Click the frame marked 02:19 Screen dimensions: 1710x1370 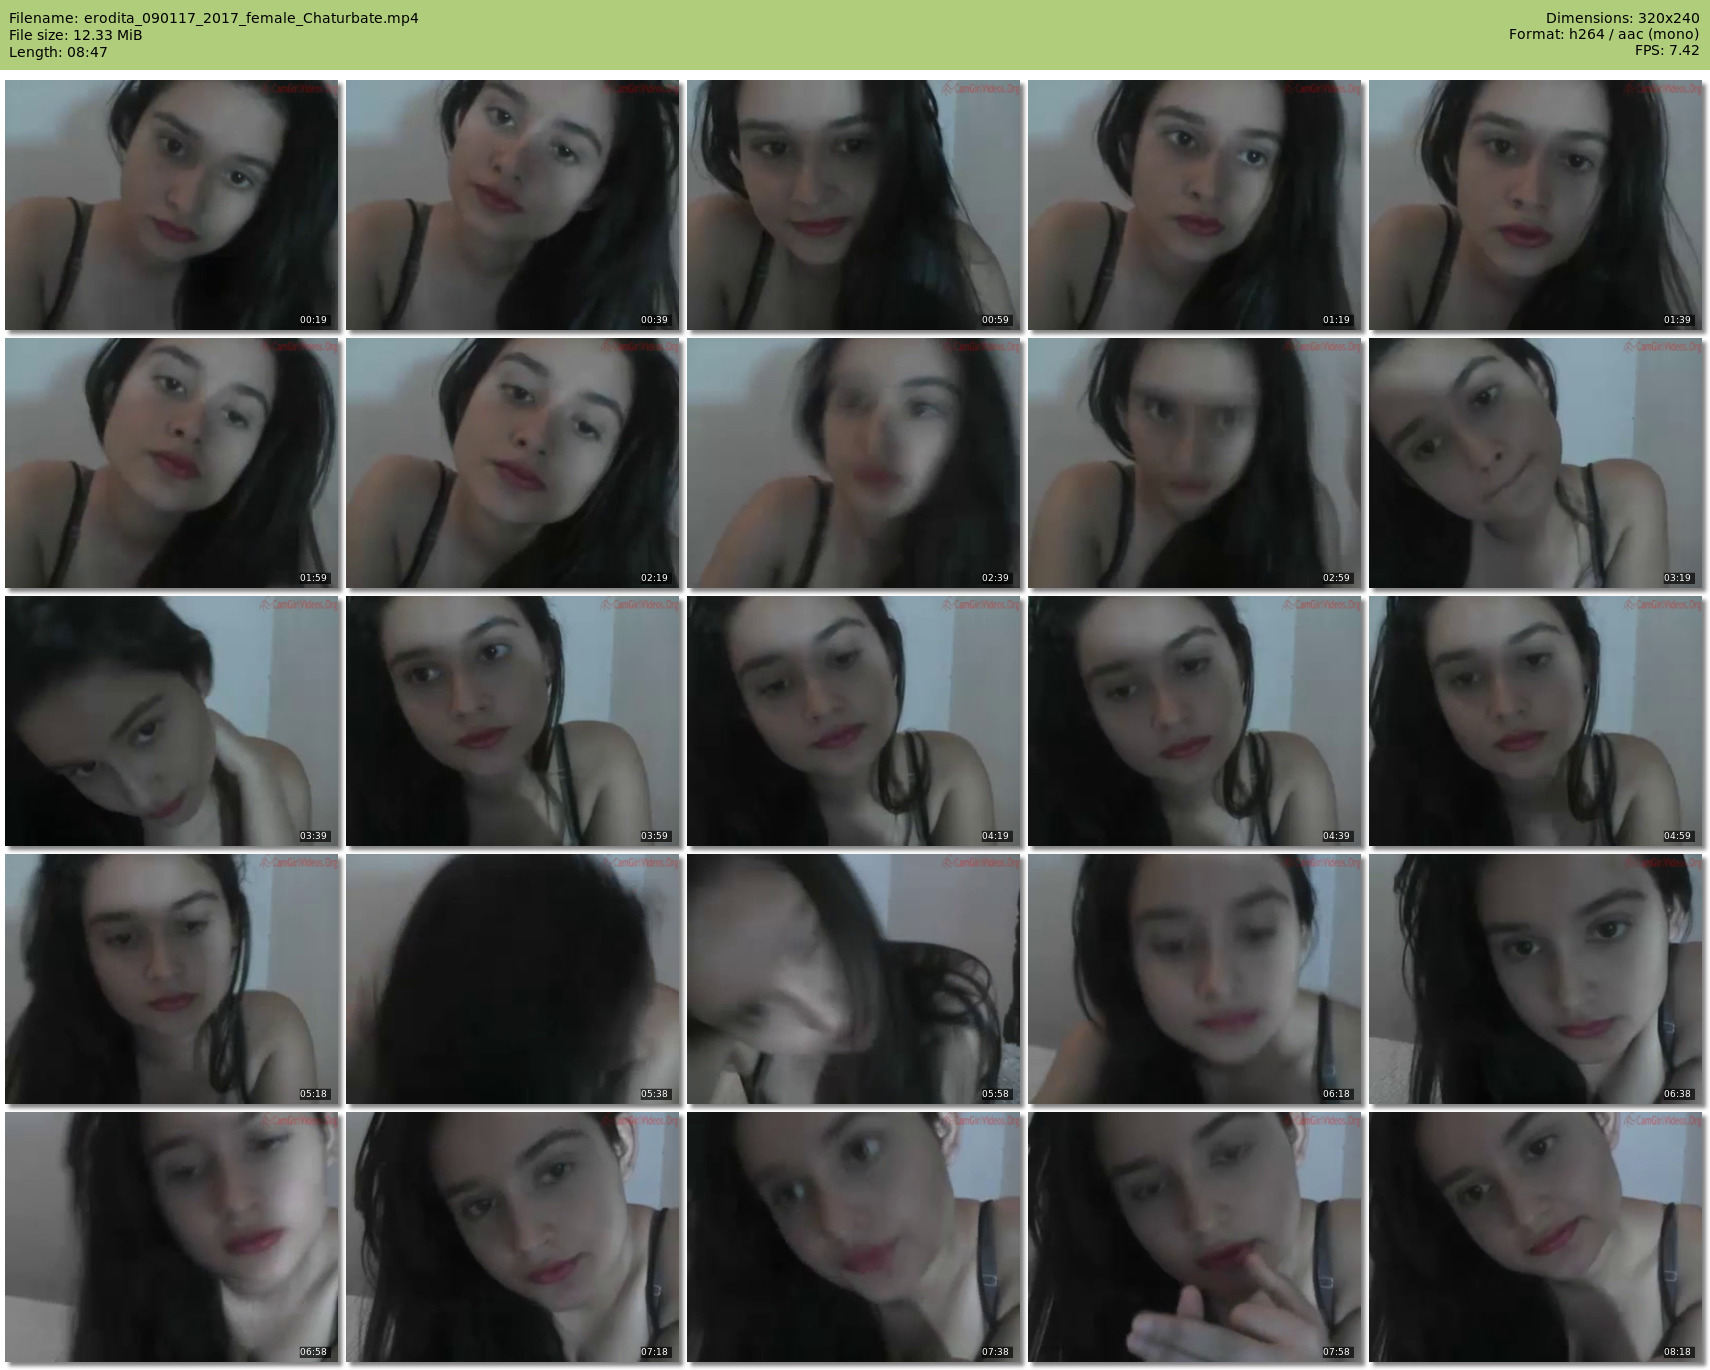(x=513, y=463)
